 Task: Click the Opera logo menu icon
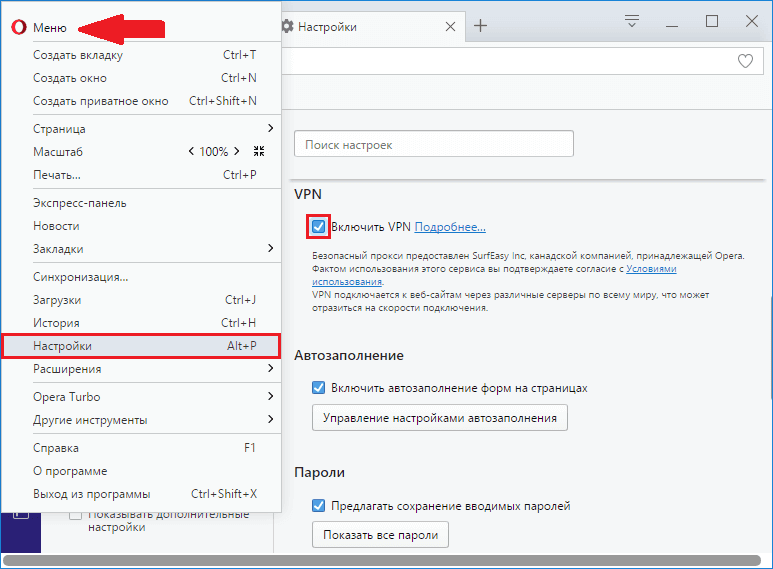click(x=19, y=27)
